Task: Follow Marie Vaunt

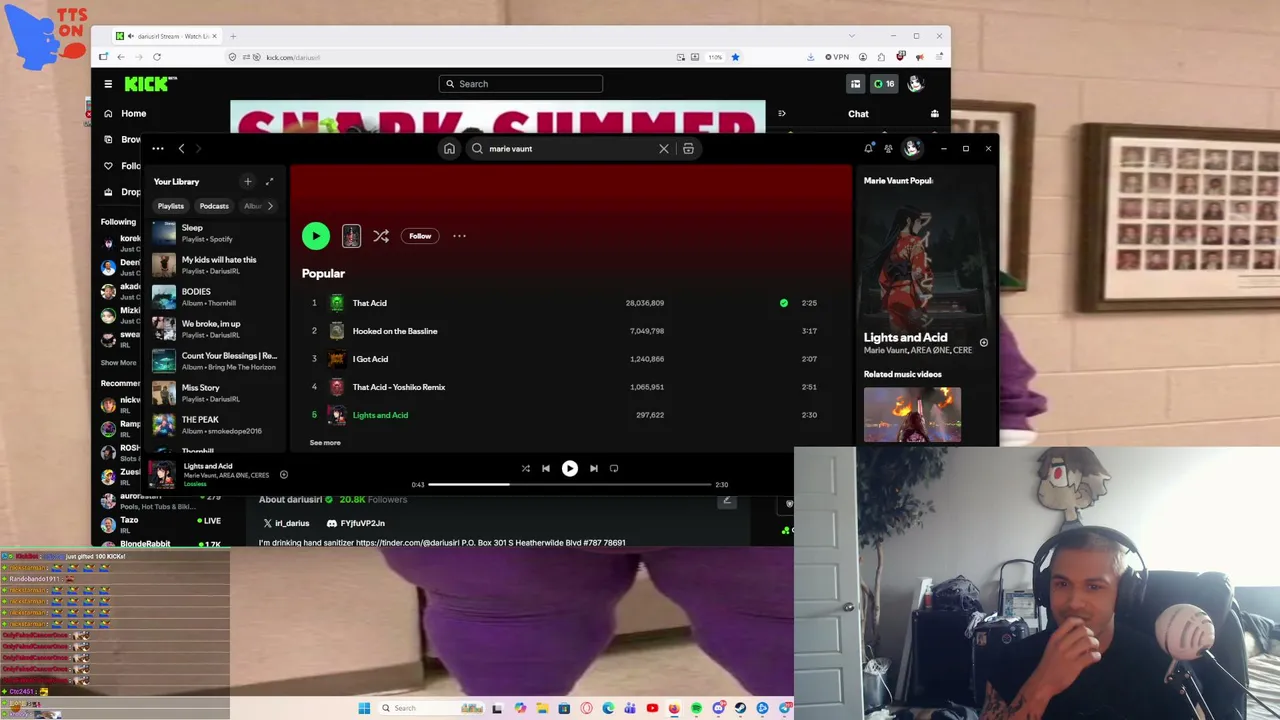Action: [420, 236]
